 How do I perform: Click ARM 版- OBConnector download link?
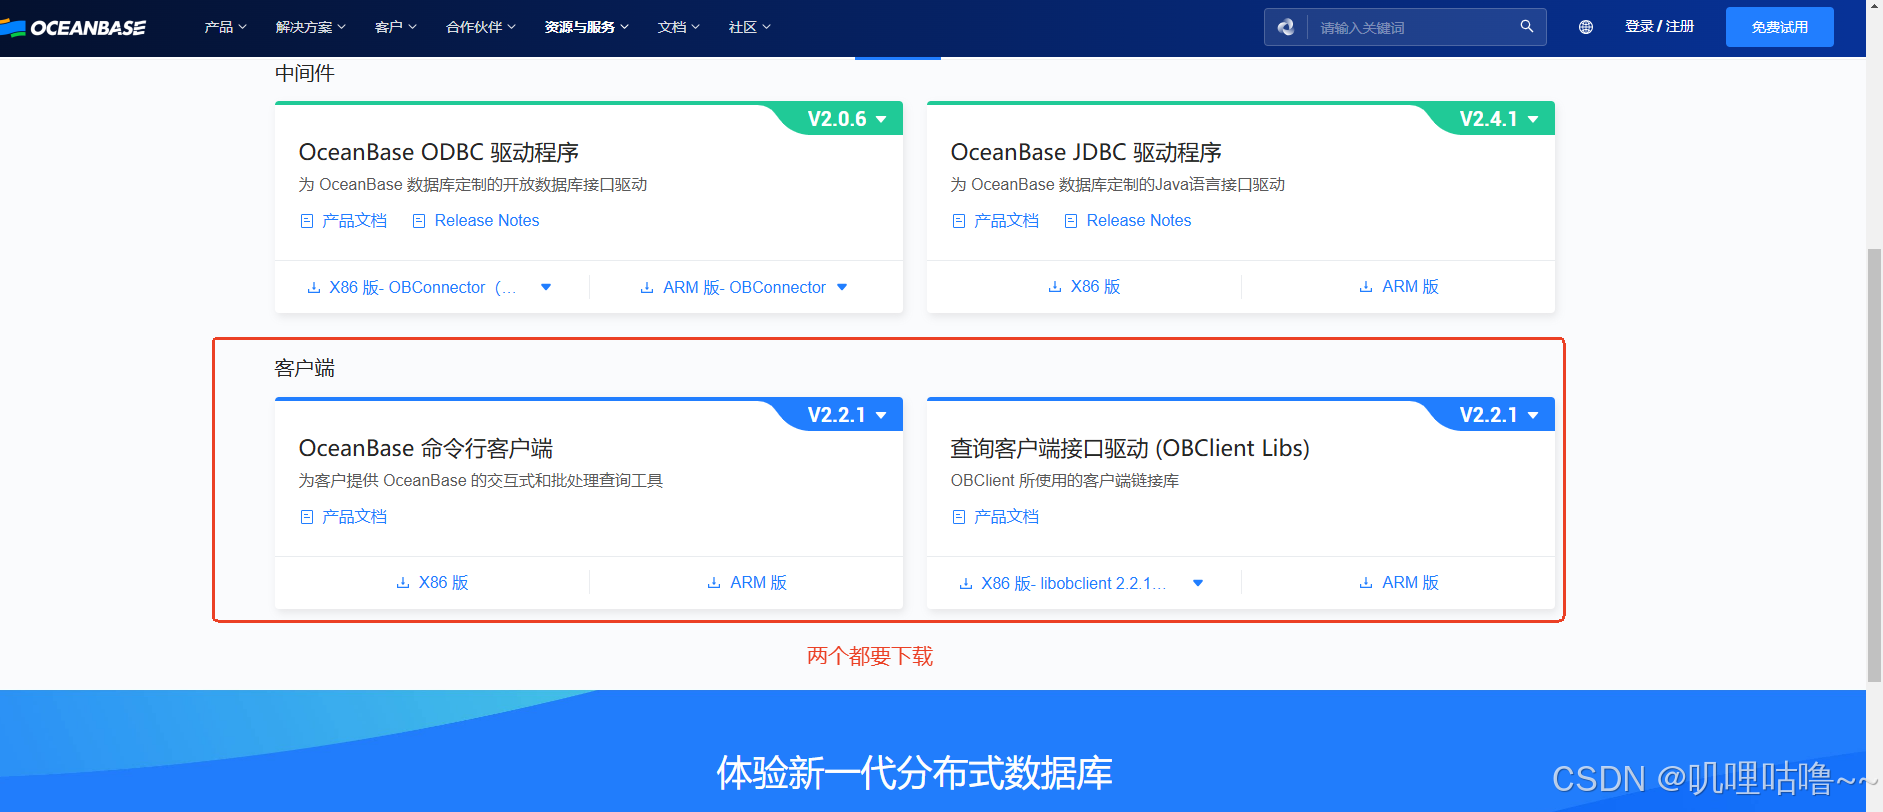(x=744, y=288)
